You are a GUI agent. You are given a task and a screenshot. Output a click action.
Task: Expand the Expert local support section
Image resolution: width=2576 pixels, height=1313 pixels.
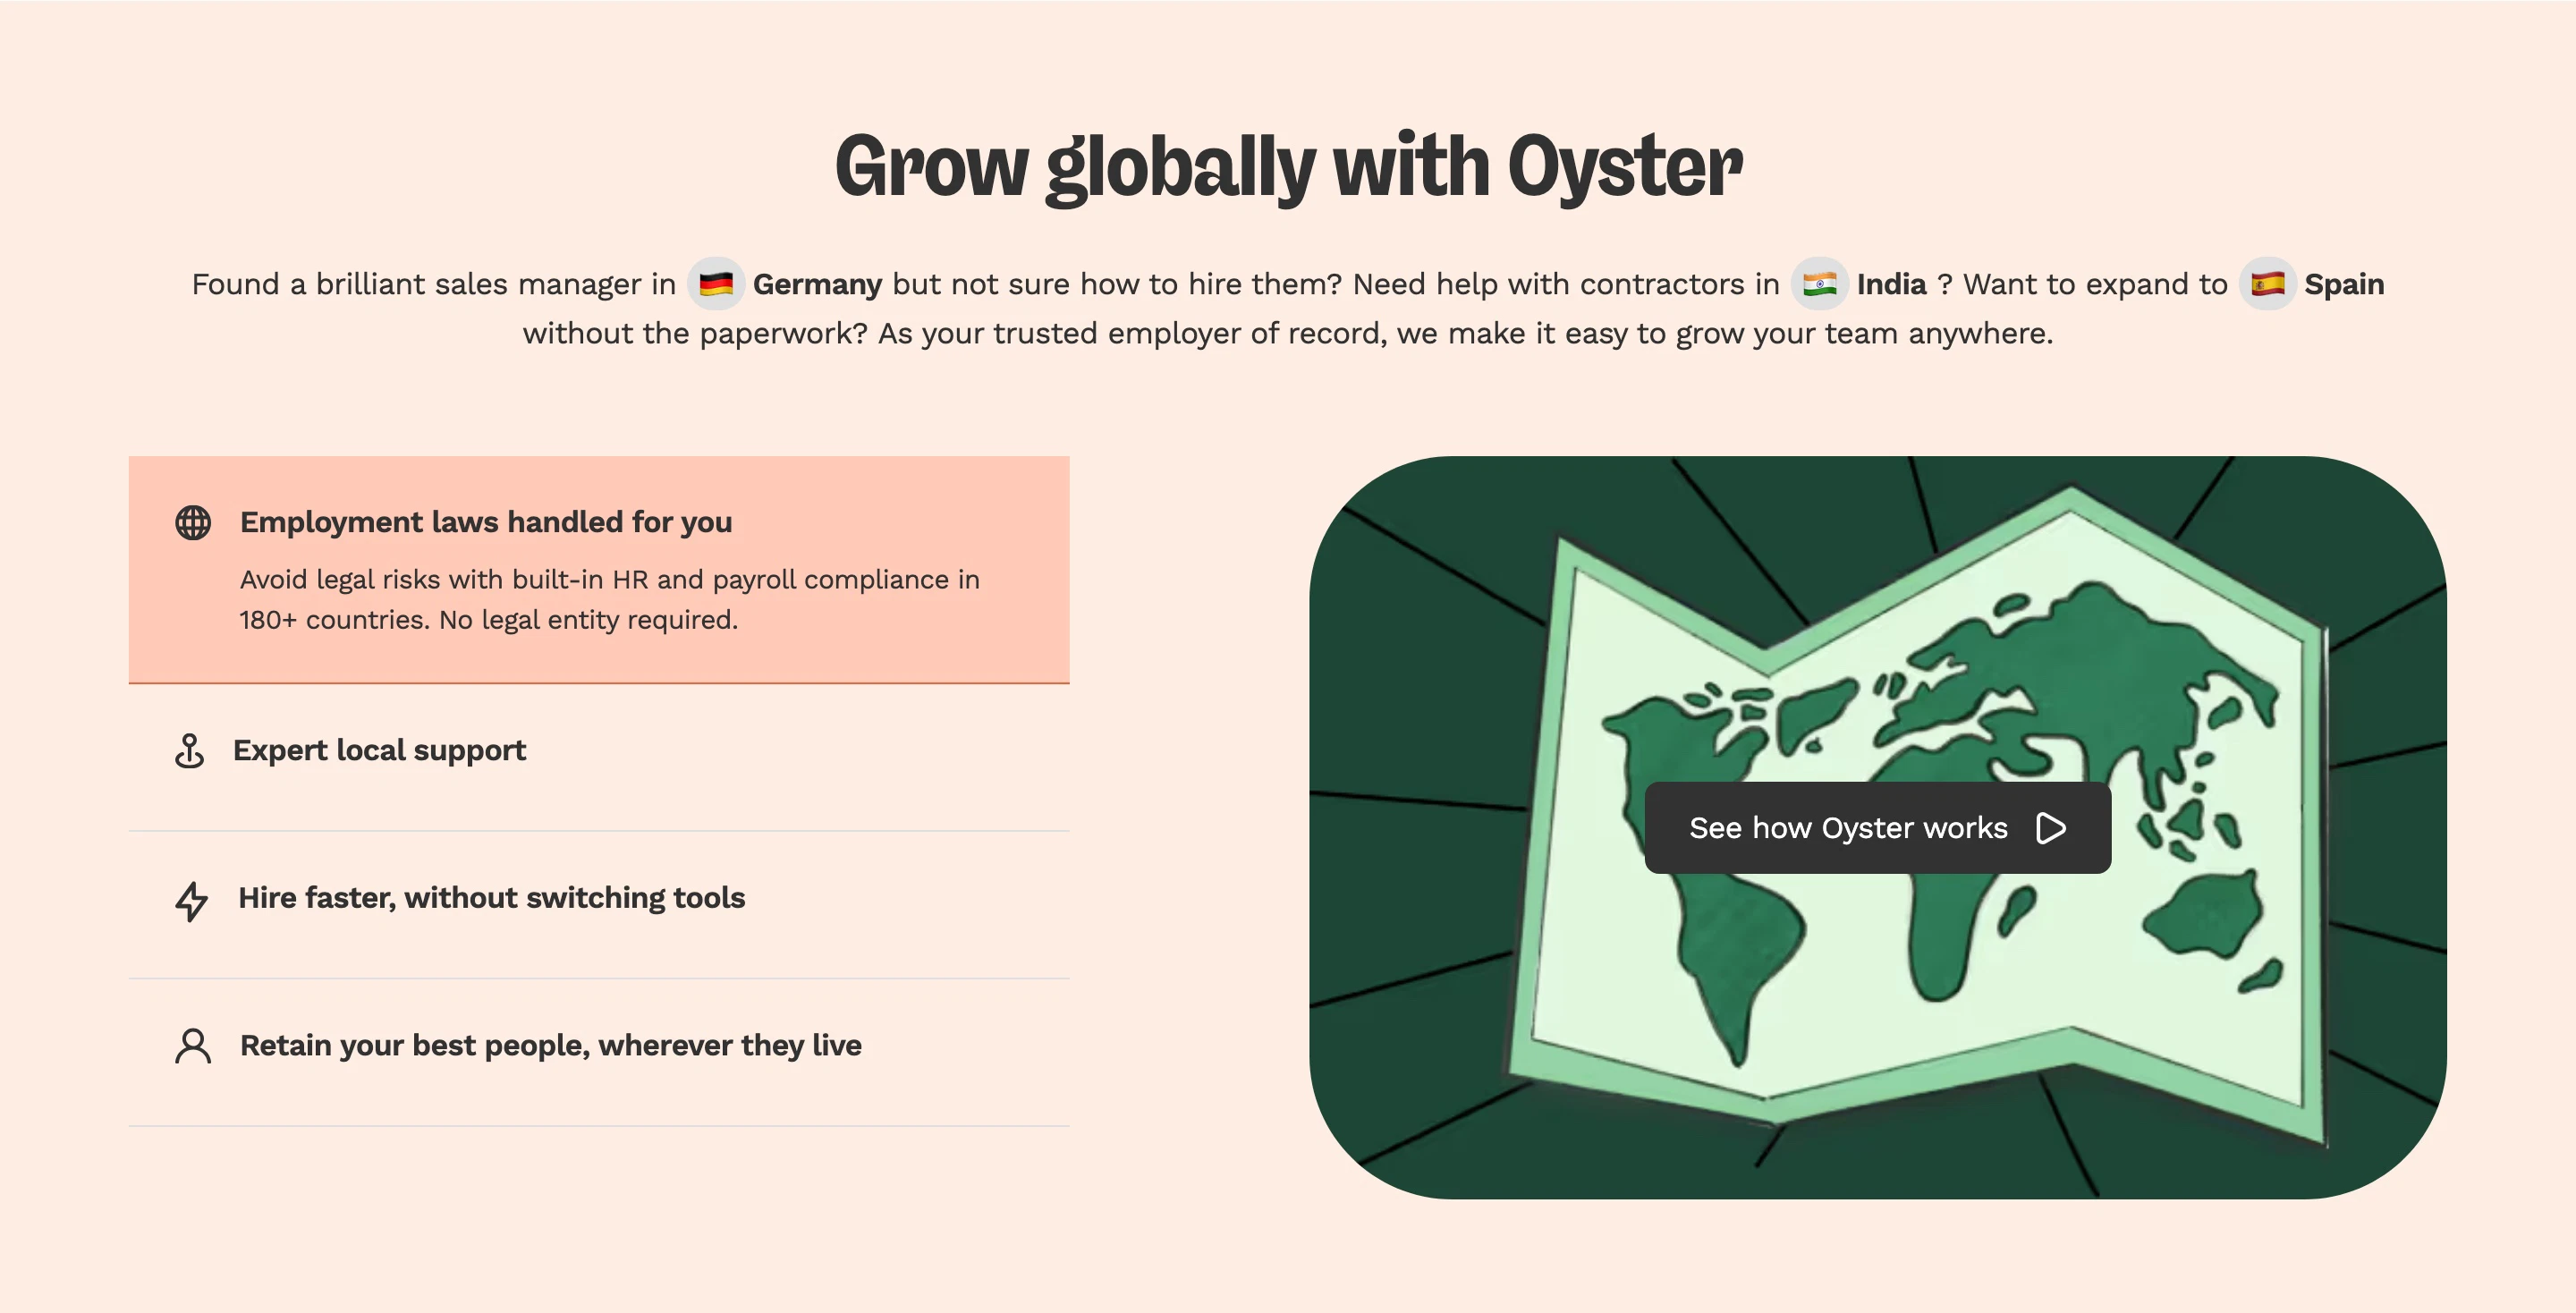click(599, 758)
